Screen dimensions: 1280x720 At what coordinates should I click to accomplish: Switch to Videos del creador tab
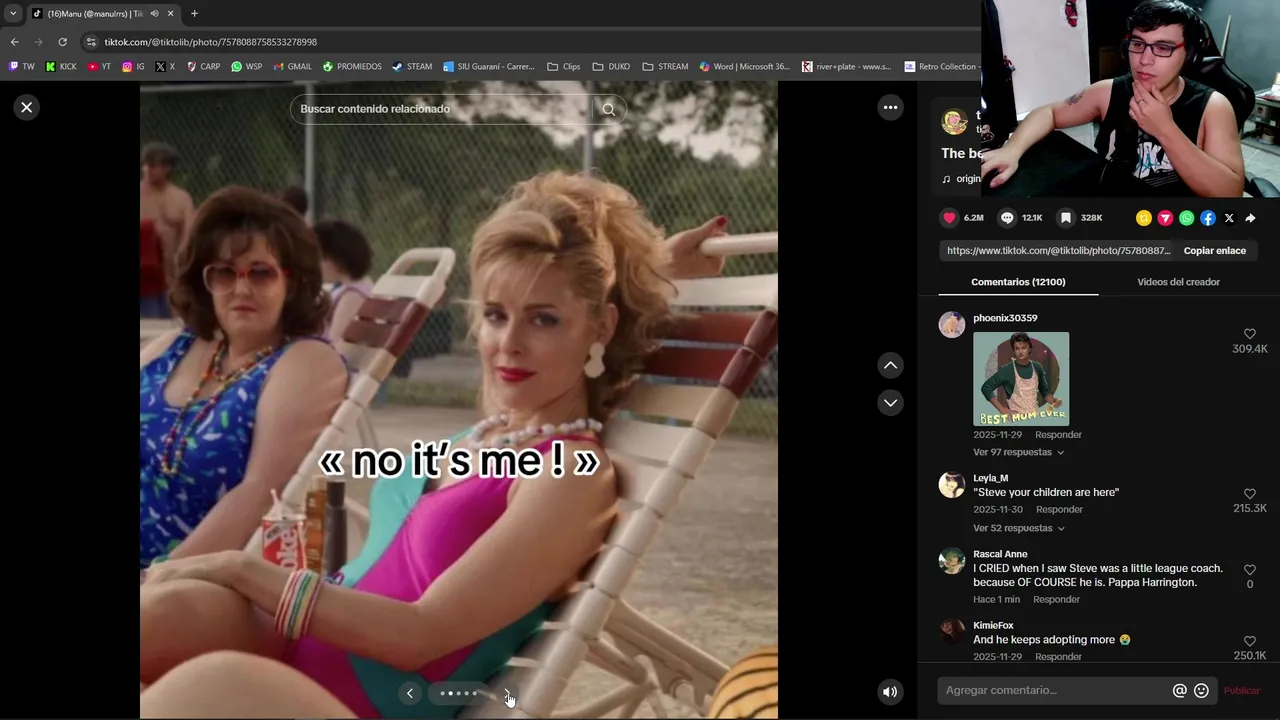[x=1178, y=282]
